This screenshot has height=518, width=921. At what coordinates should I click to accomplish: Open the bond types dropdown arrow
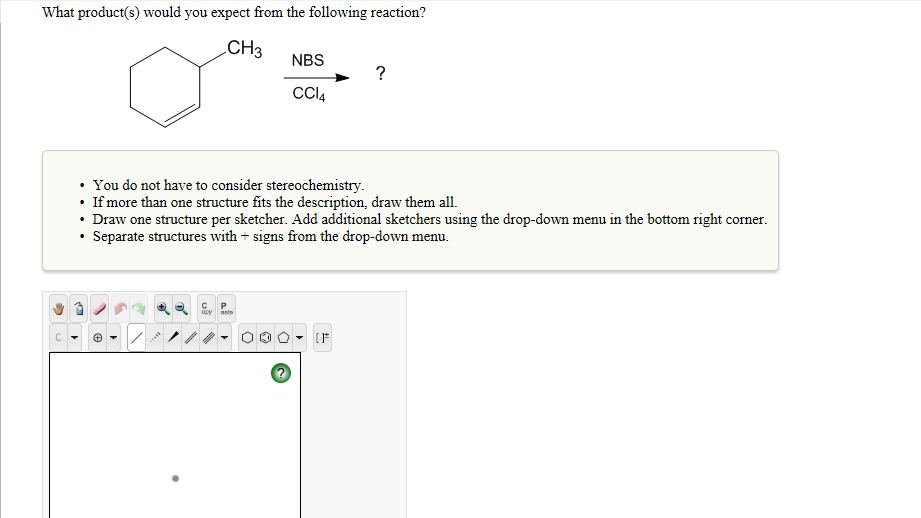(224, 338)
